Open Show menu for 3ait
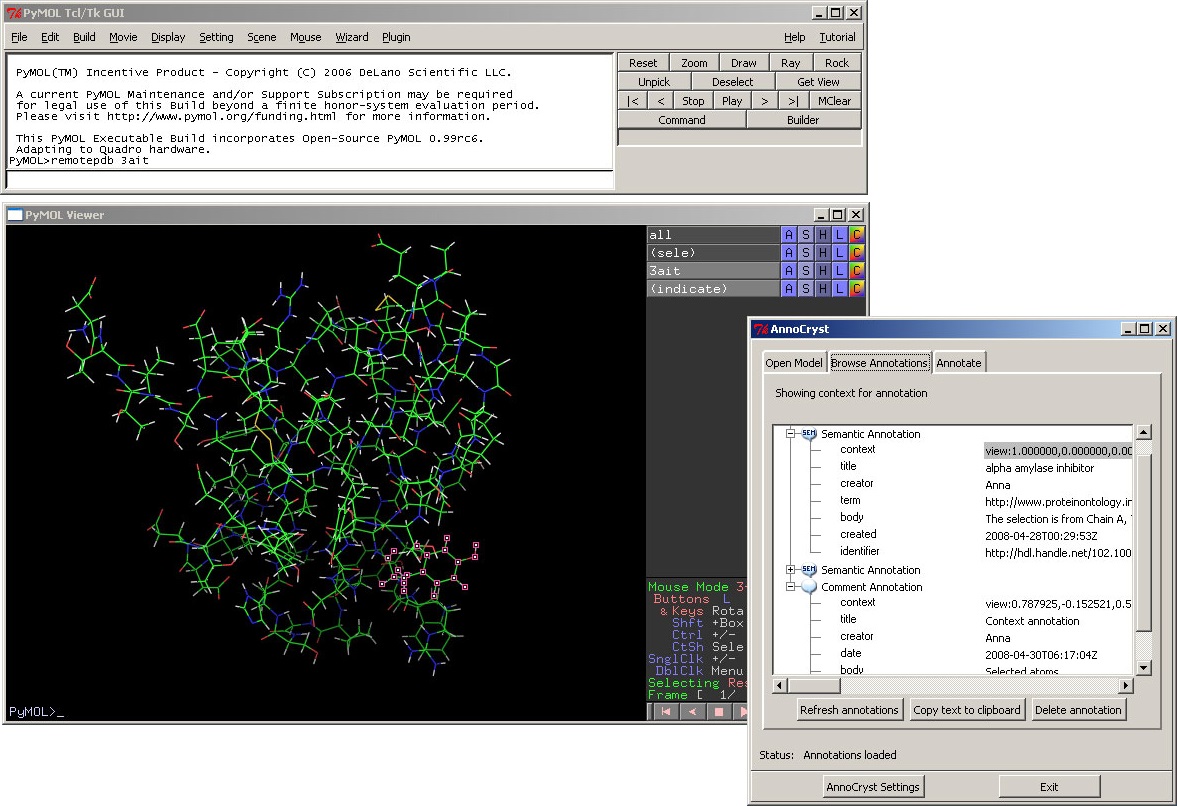Screen dimensions: 1177x806 pyautogui.click(x=805, y=271)
